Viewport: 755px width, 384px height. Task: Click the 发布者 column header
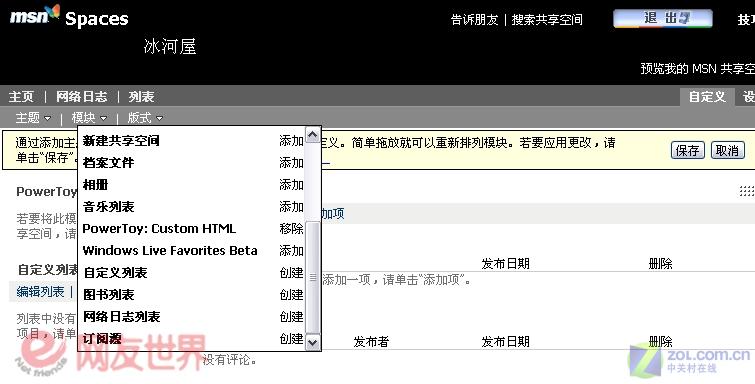coord(371,342)
